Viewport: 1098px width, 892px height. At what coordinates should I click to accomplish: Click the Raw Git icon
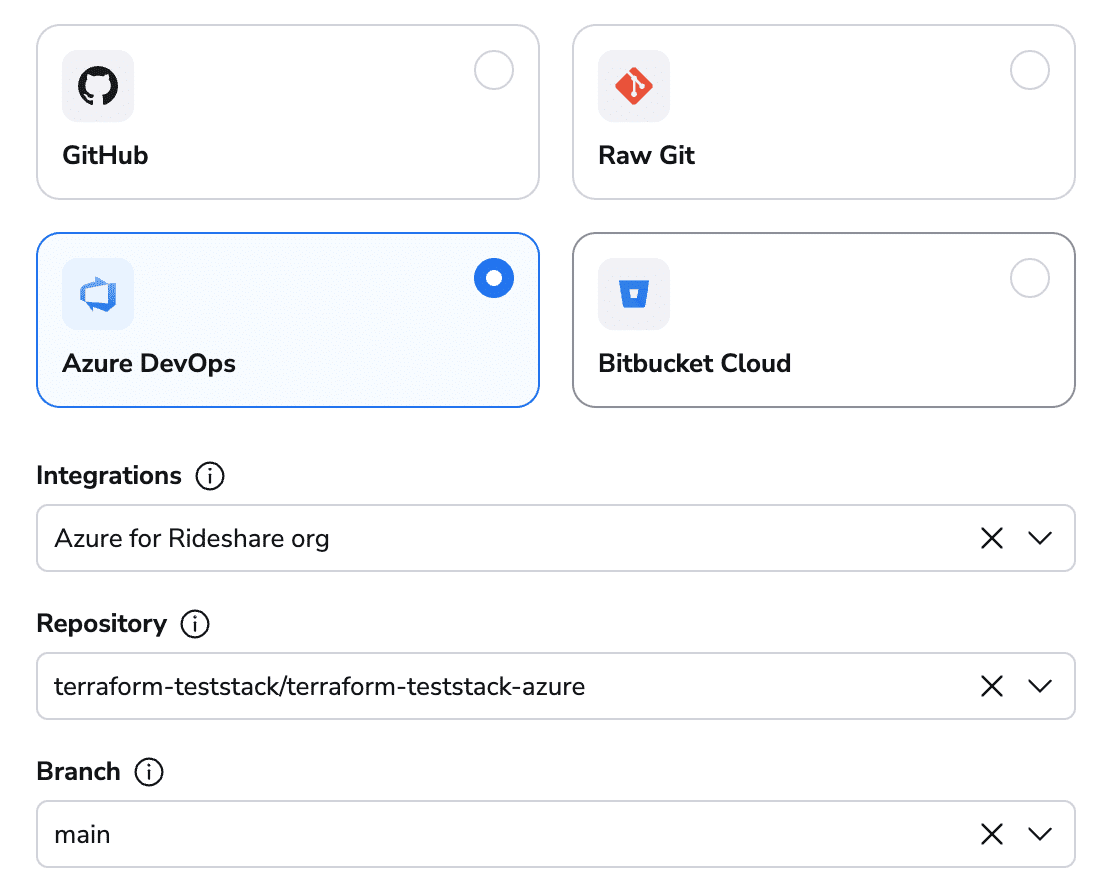coord(634,86)
